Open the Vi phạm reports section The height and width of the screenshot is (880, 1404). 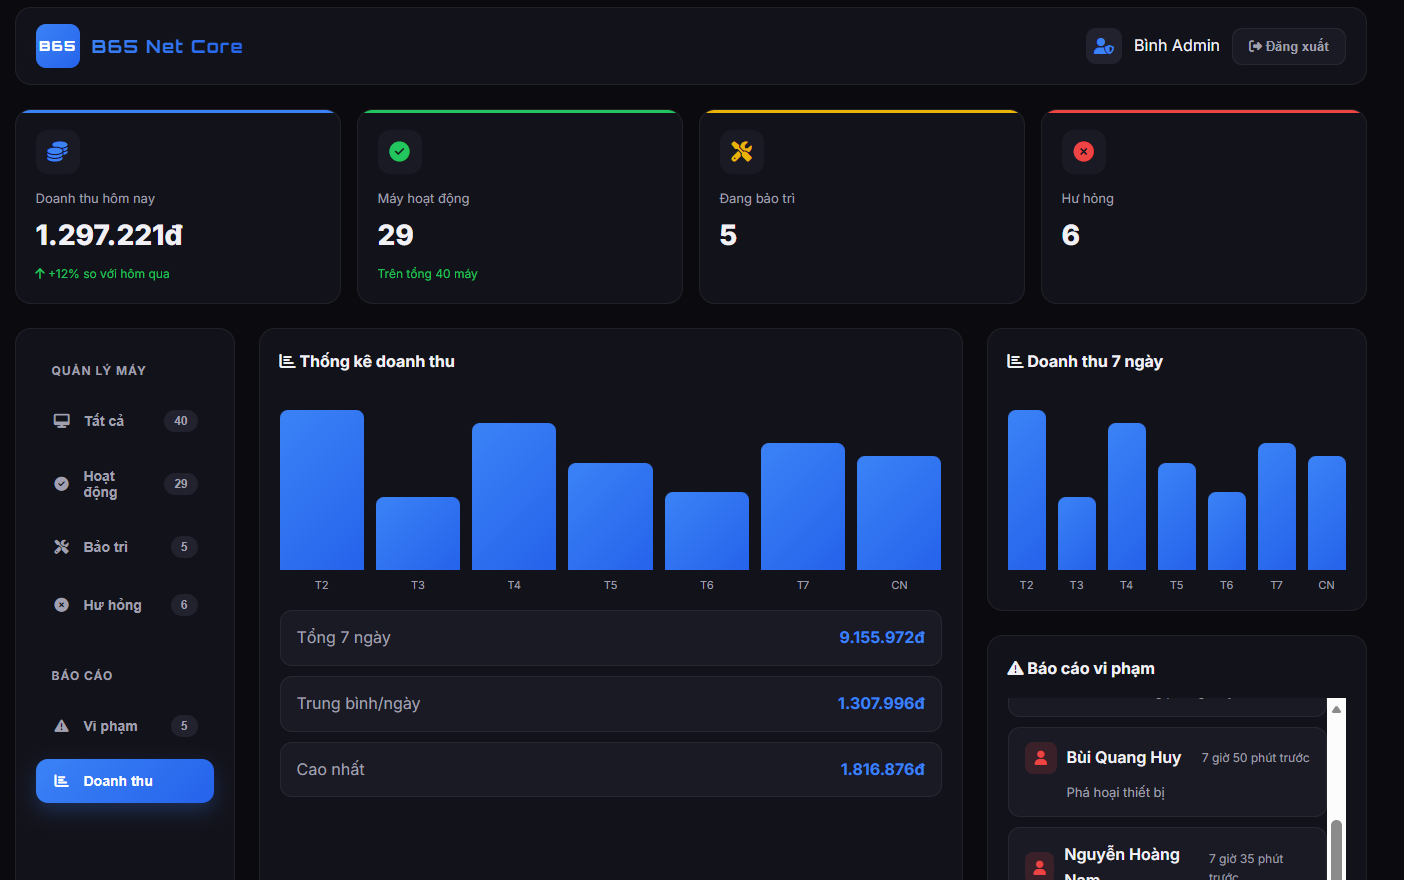pyautogui.click(x=124, y=726)
